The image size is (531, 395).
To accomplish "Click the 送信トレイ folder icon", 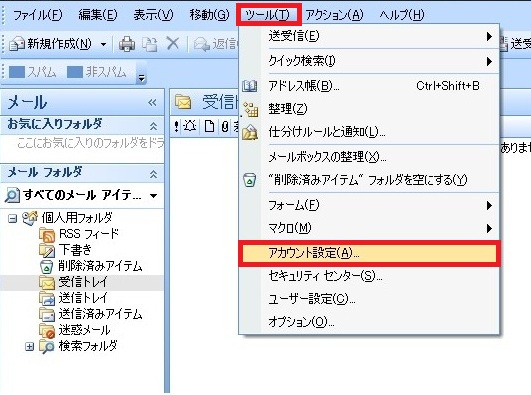I will coord(47,298).
